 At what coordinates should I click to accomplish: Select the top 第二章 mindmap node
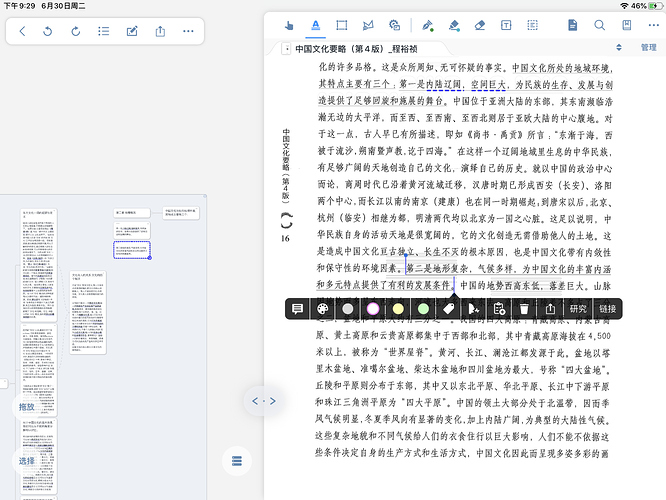(x=132, y=212)
